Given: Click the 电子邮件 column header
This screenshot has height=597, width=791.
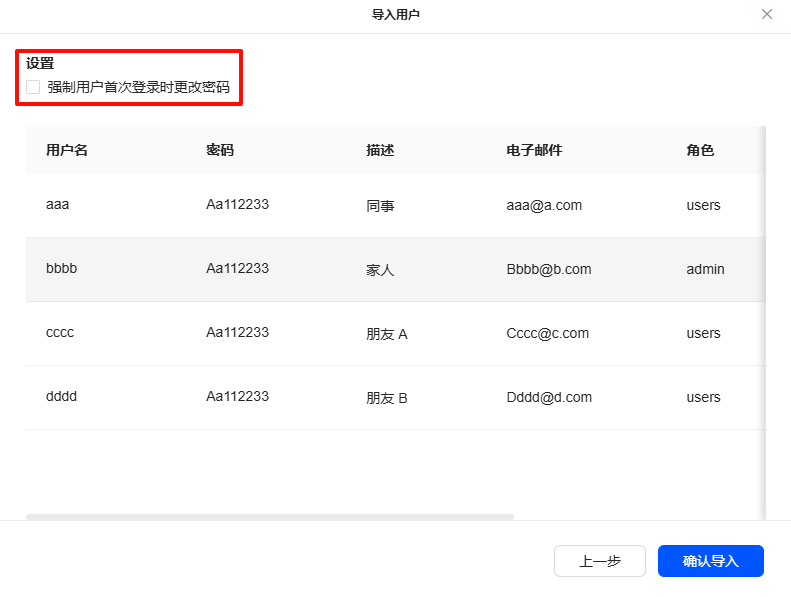Looking at the screenshot, I should [534, 150].
